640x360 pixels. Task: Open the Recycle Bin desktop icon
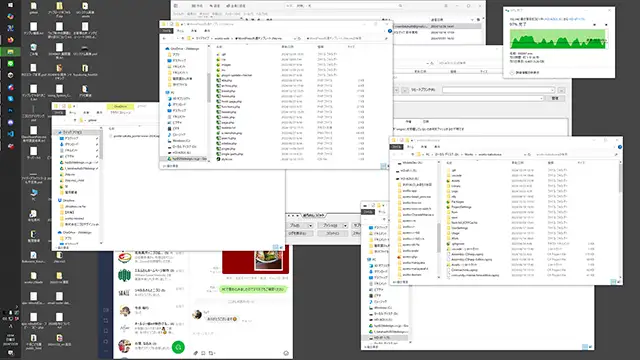[x=33, y=49]
